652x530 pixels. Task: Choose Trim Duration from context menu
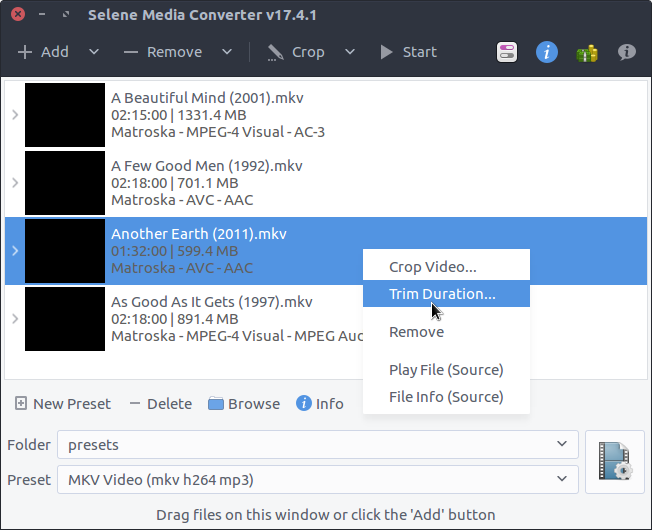tap(442, 294)
